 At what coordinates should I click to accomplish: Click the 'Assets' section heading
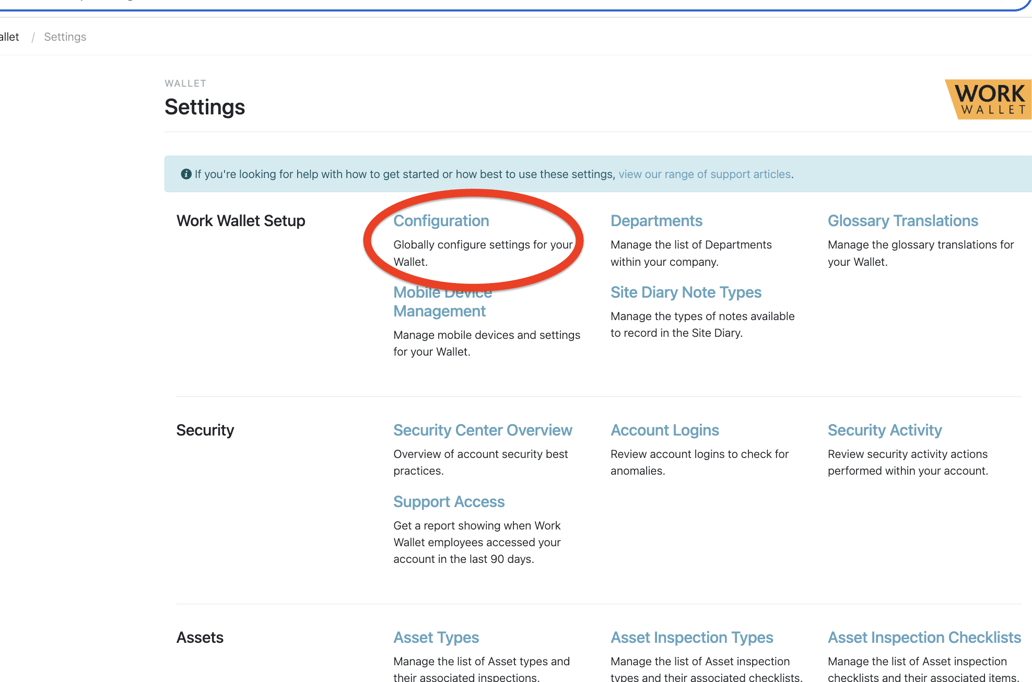(x=200, y=637)
